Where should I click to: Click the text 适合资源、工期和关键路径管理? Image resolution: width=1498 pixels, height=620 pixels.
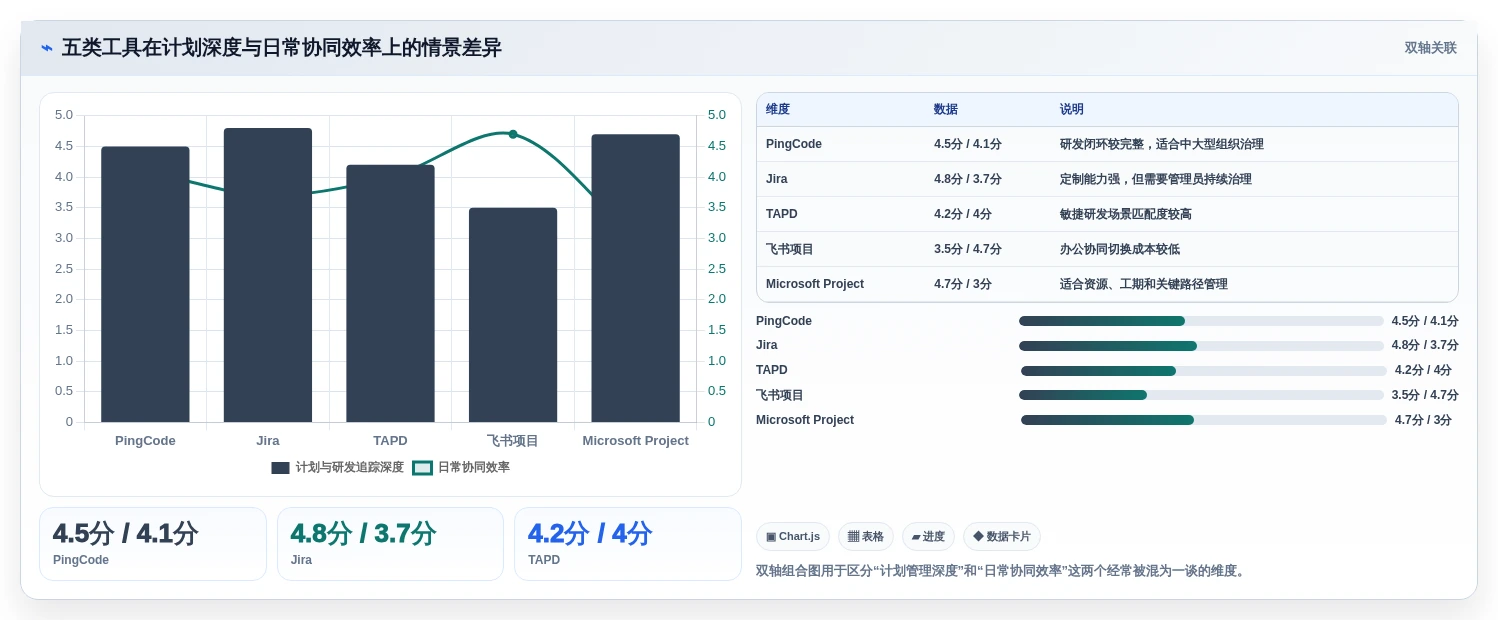(x=1144, y=284)
